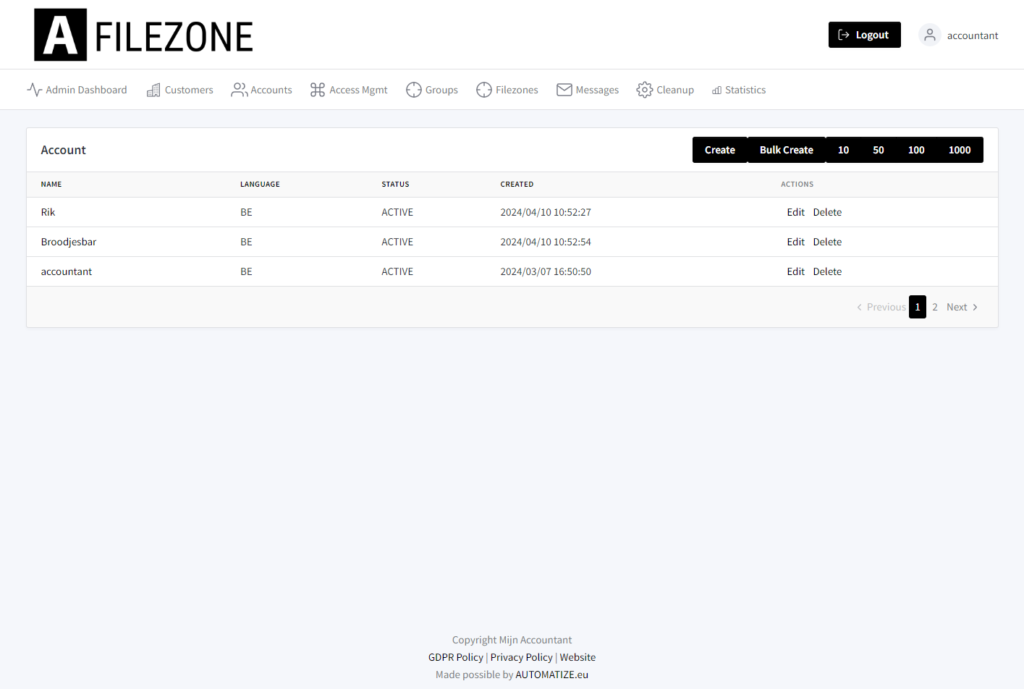The height and width of the screenshot is (689, 1024).
Task: Open the Messages section
Action: click(588, 89)
